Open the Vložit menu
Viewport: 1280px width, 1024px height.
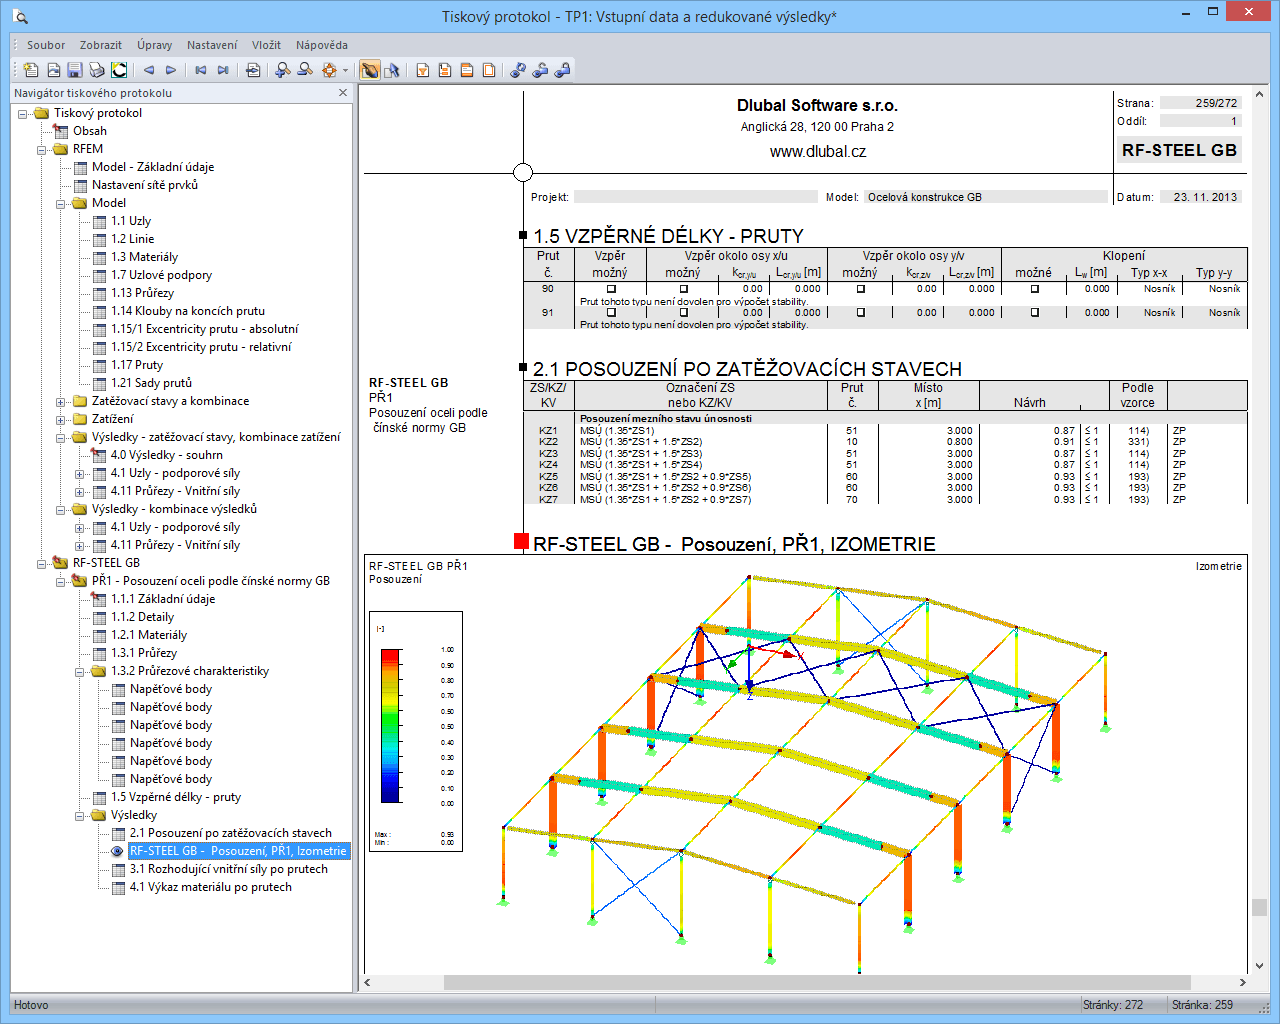coord(267,45)
